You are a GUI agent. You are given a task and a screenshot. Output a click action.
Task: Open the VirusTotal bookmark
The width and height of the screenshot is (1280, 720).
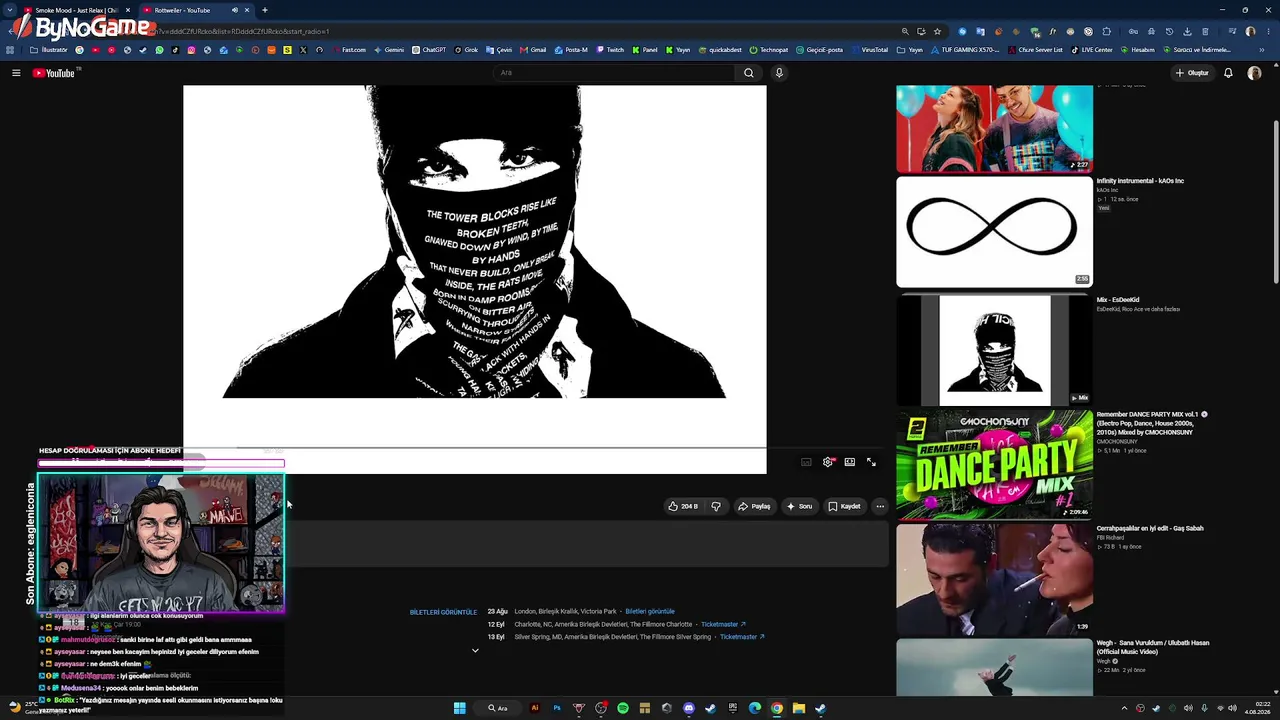(x=869, y=50)
